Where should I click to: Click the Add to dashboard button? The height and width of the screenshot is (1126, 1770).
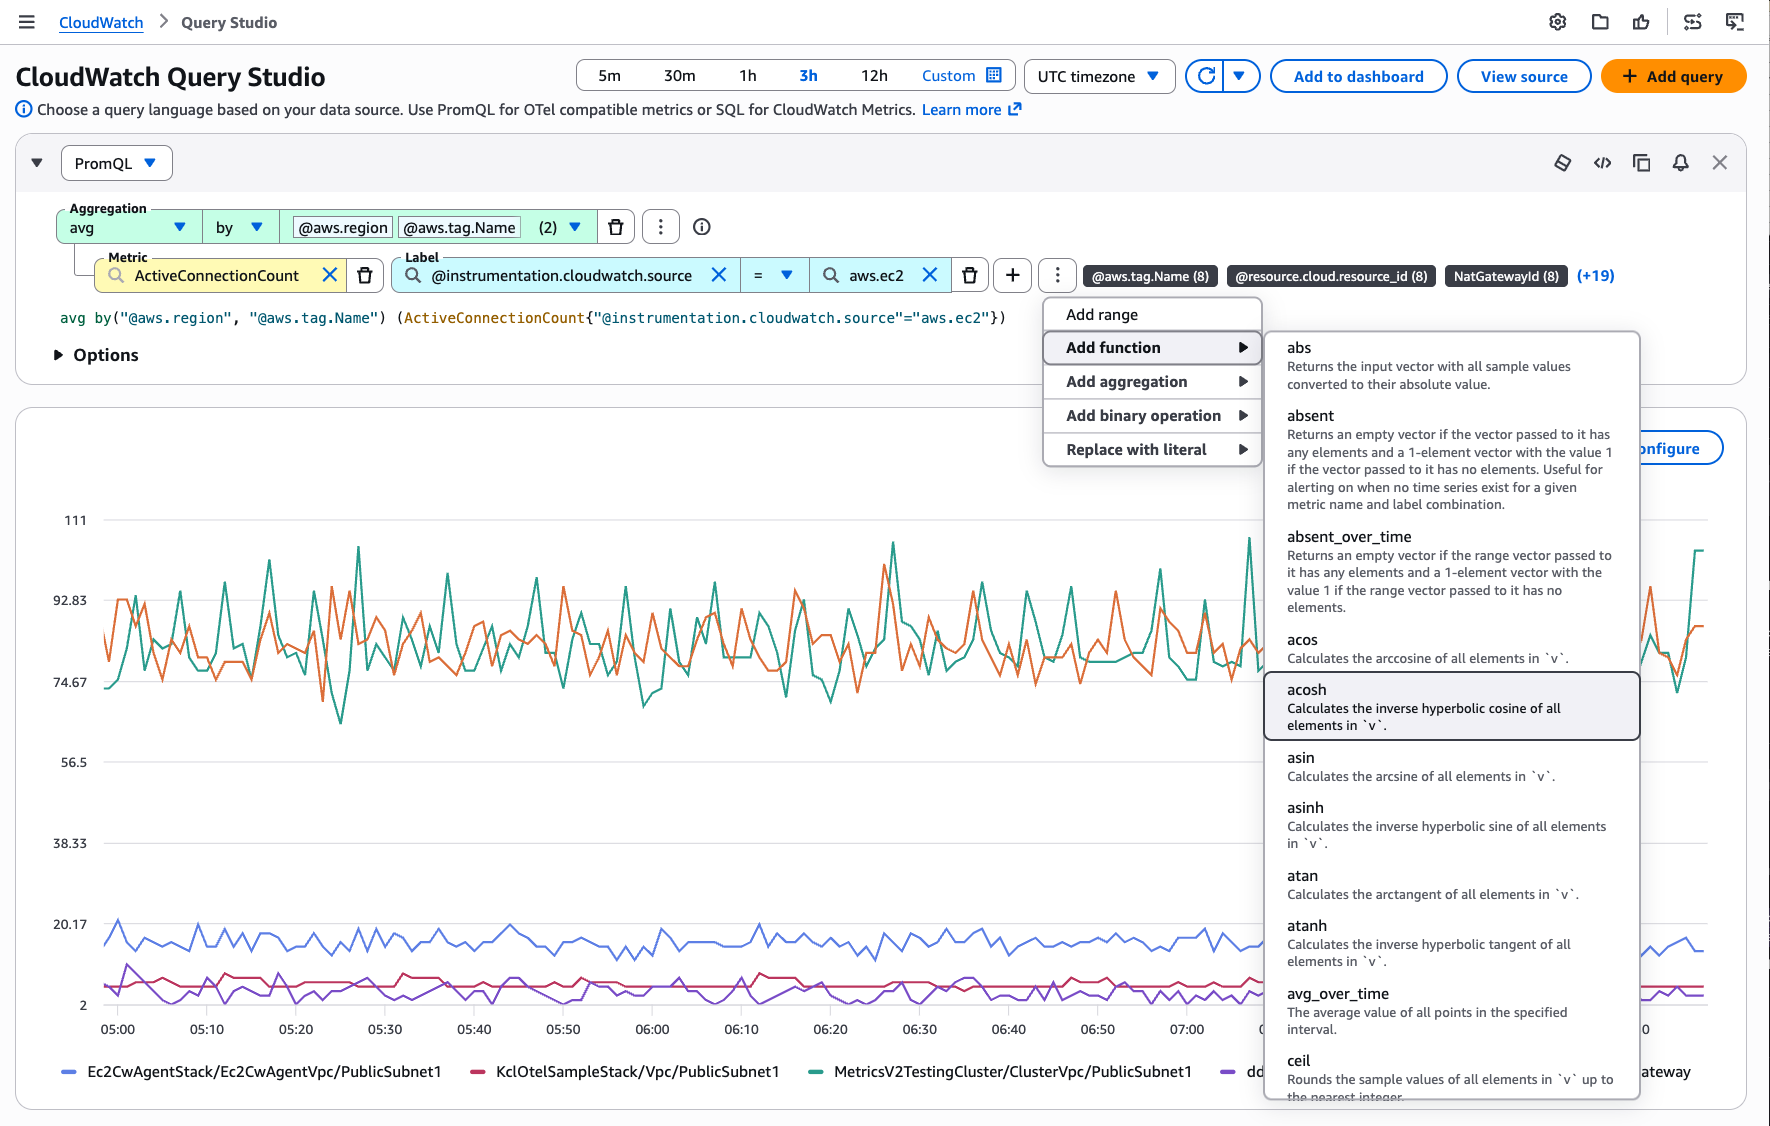point(1358,76)
